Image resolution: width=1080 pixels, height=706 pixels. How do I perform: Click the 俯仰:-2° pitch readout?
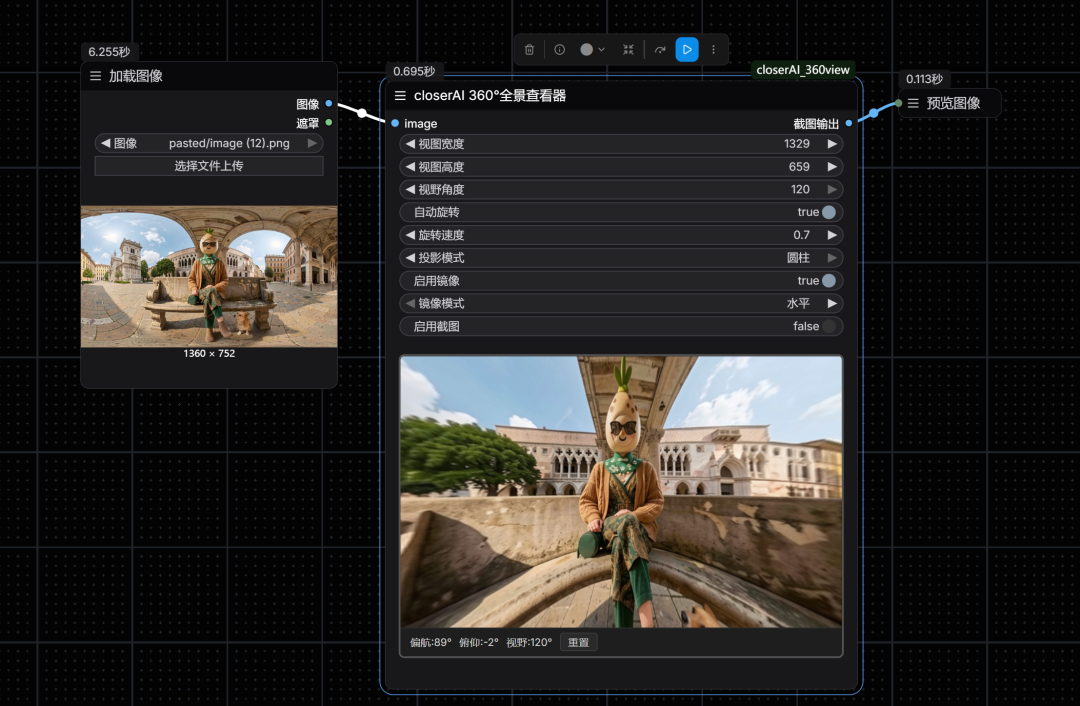pos(479,643)
